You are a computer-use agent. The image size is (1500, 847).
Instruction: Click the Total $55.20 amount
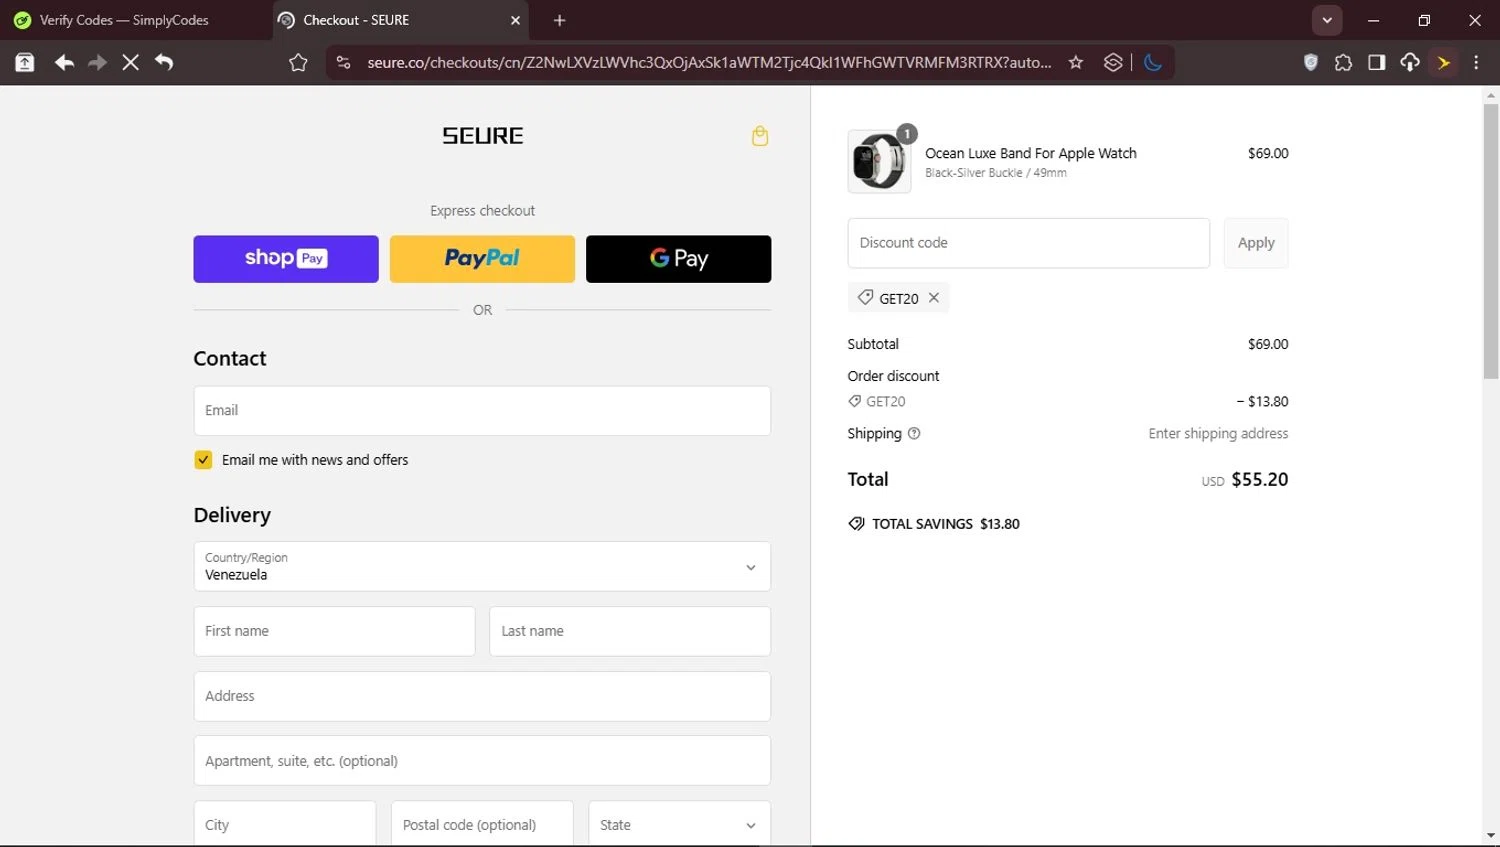point(1260,480)
